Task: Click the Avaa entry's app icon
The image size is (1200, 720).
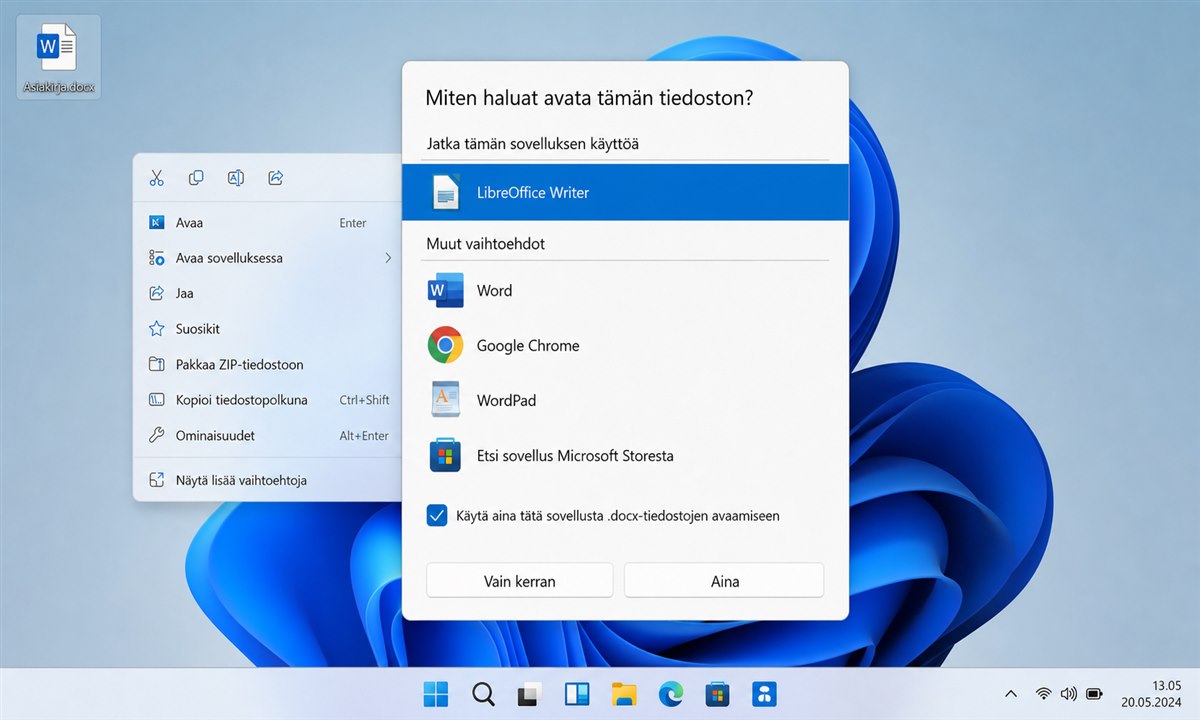Action: [156, 223]
